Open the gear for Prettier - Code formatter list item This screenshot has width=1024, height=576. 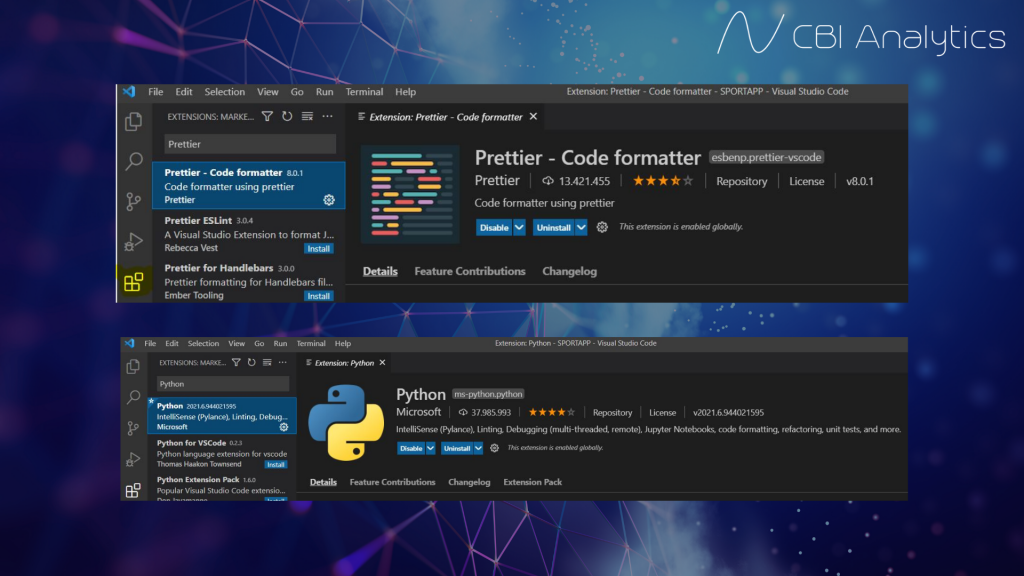pos(328,200)
